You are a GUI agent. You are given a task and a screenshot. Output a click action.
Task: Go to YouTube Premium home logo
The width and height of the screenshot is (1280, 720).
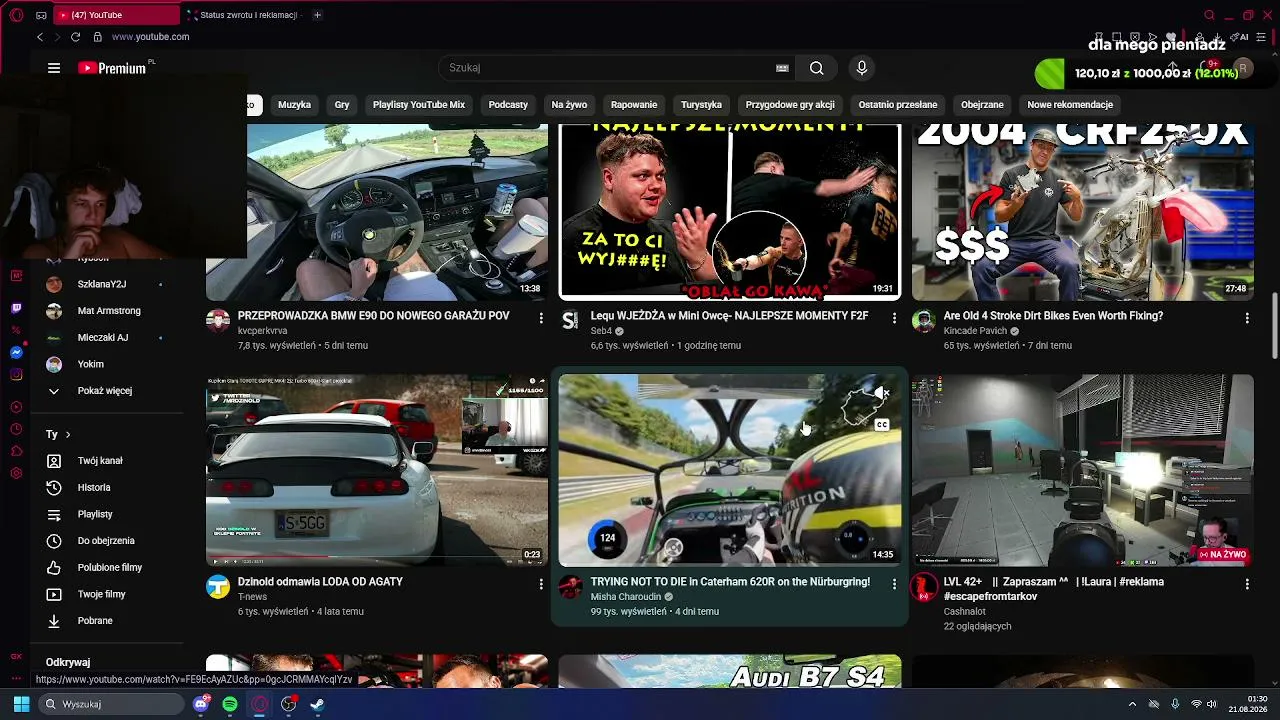pos(112,68)
